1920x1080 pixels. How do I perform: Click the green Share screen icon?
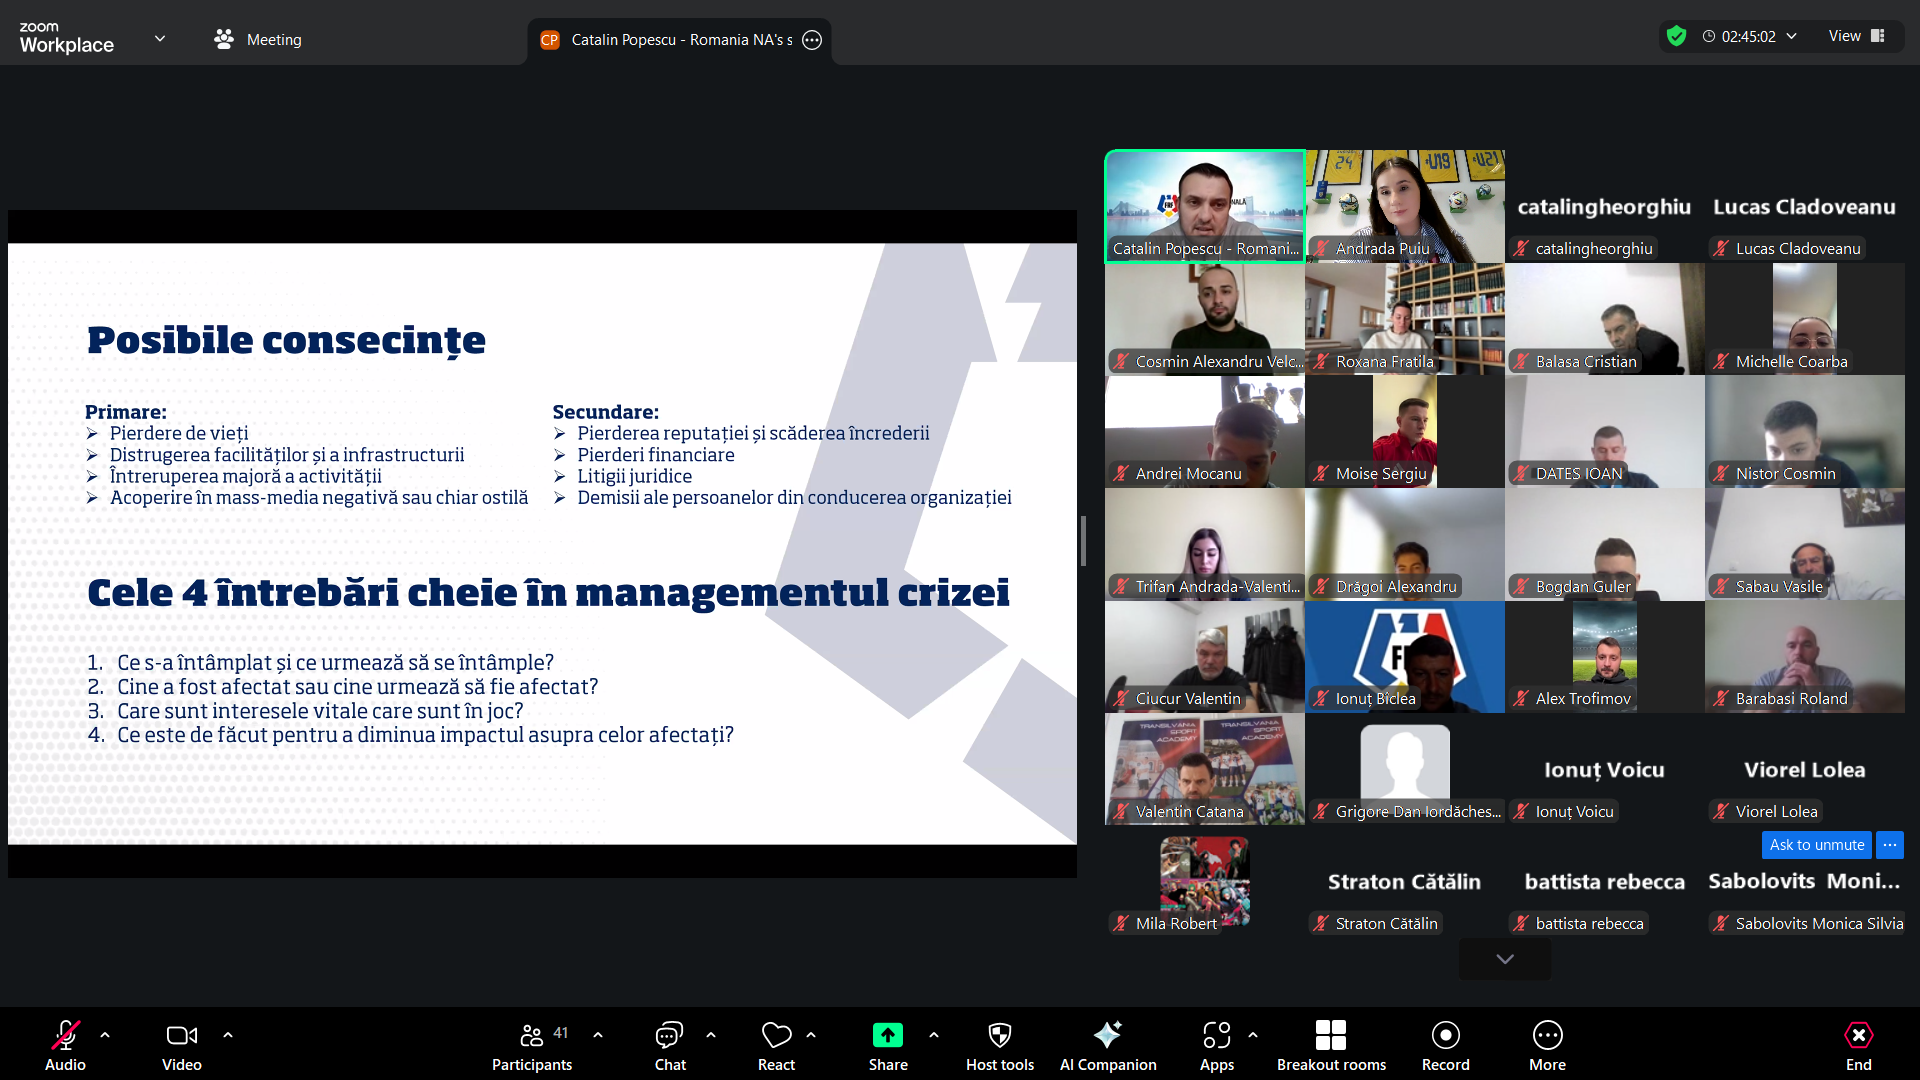pyautogui.click(x=887, y=1035)
